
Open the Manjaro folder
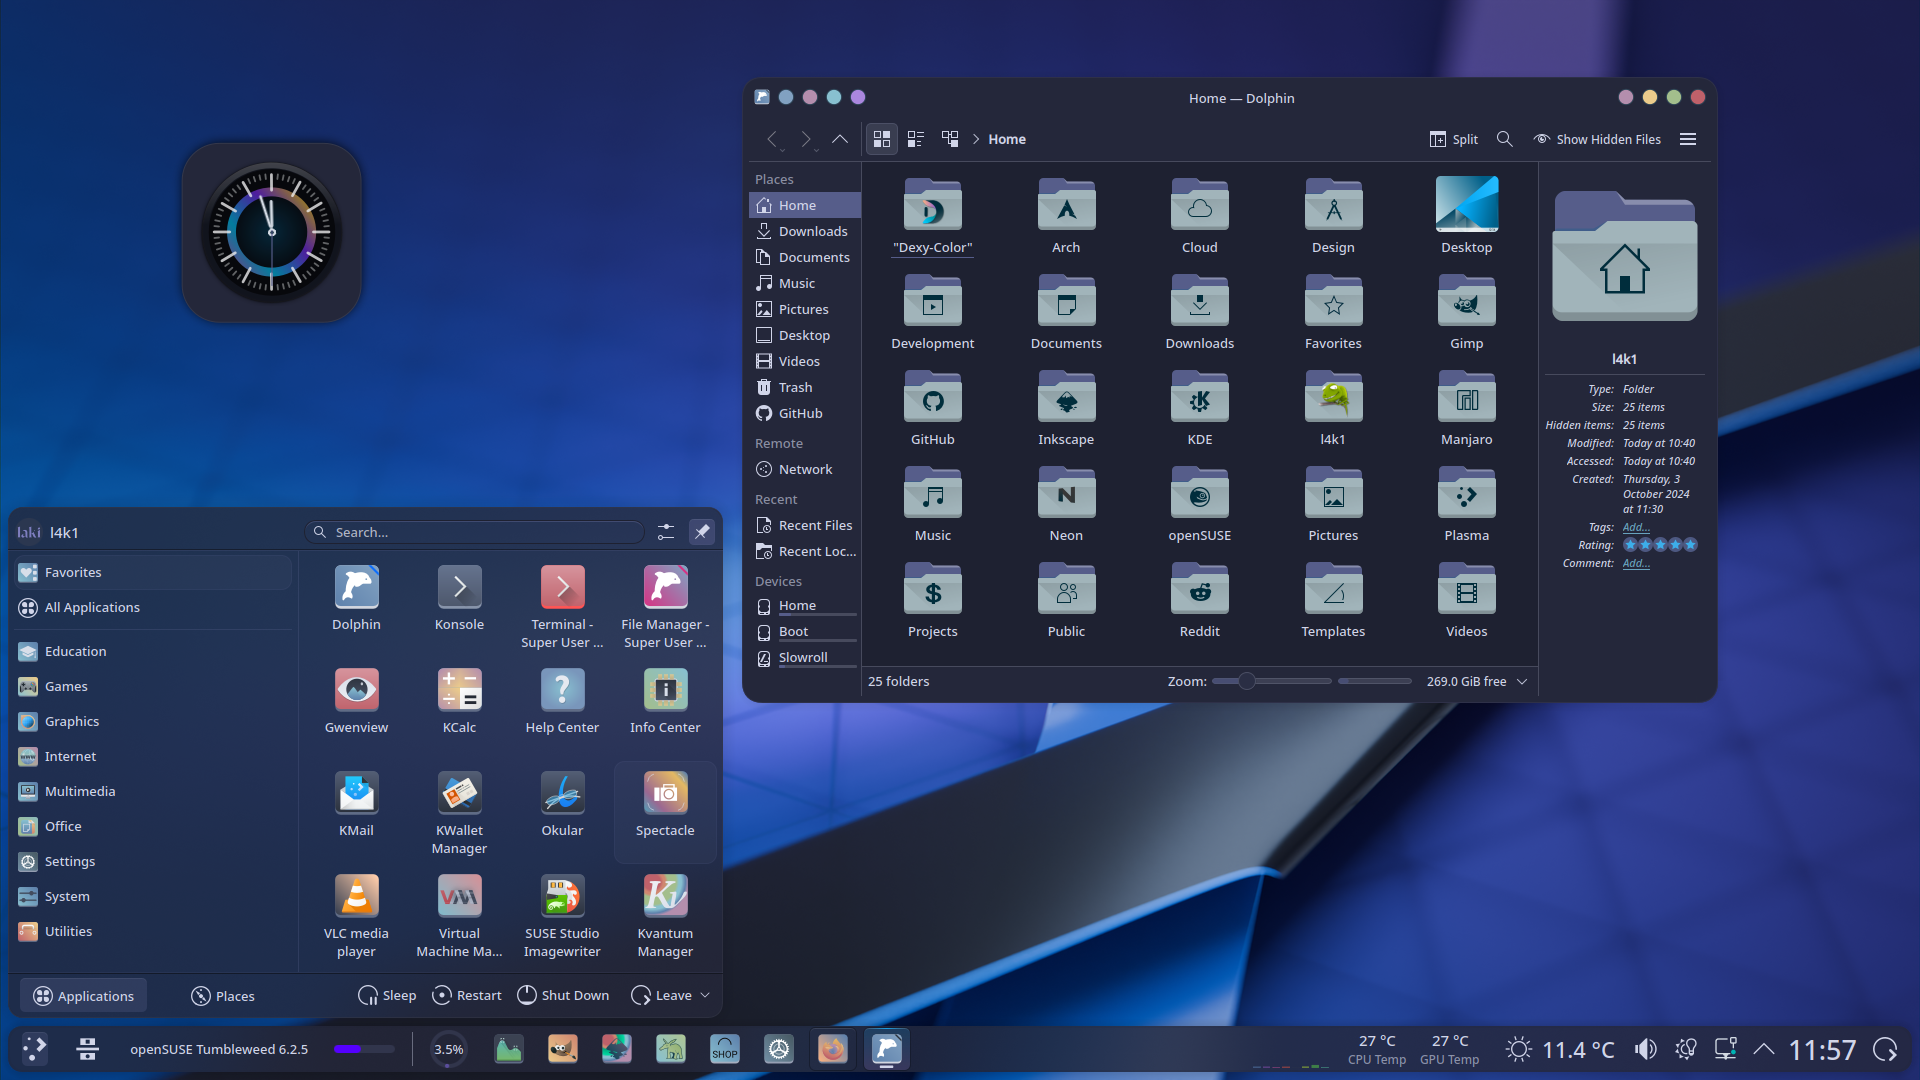tap(1466, 409)
